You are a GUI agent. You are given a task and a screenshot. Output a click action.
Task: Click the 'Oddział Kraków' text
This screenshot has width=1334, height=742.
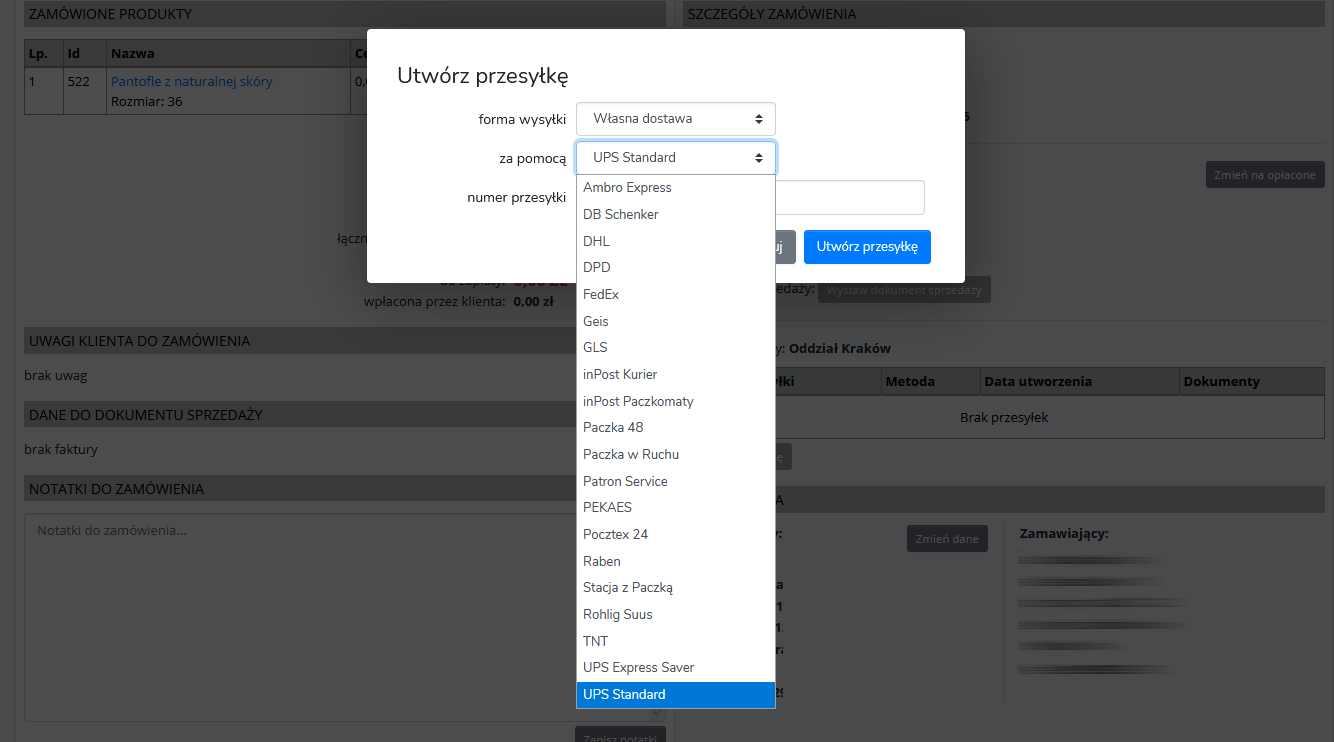click(840, 348)
